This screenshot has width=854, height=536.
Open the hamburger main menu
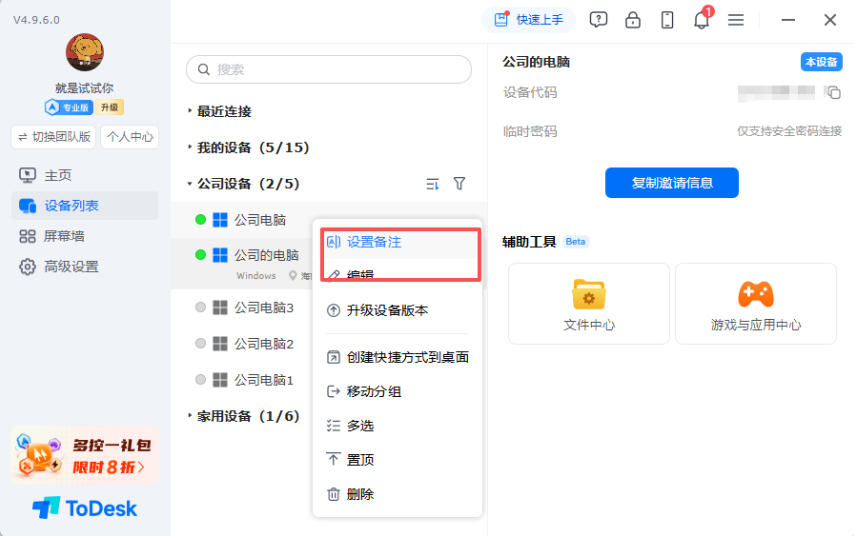736,20
